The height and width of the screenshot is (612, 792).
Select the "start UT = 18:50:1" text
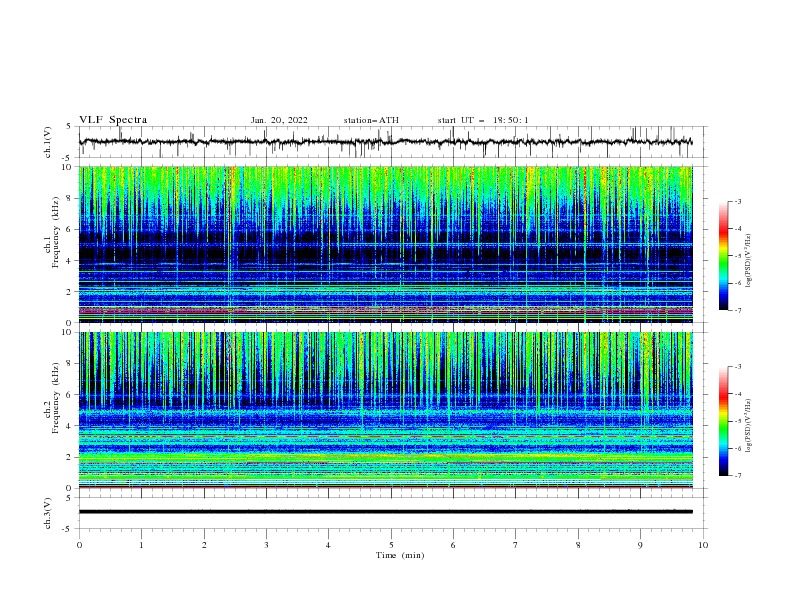point(483,120)
